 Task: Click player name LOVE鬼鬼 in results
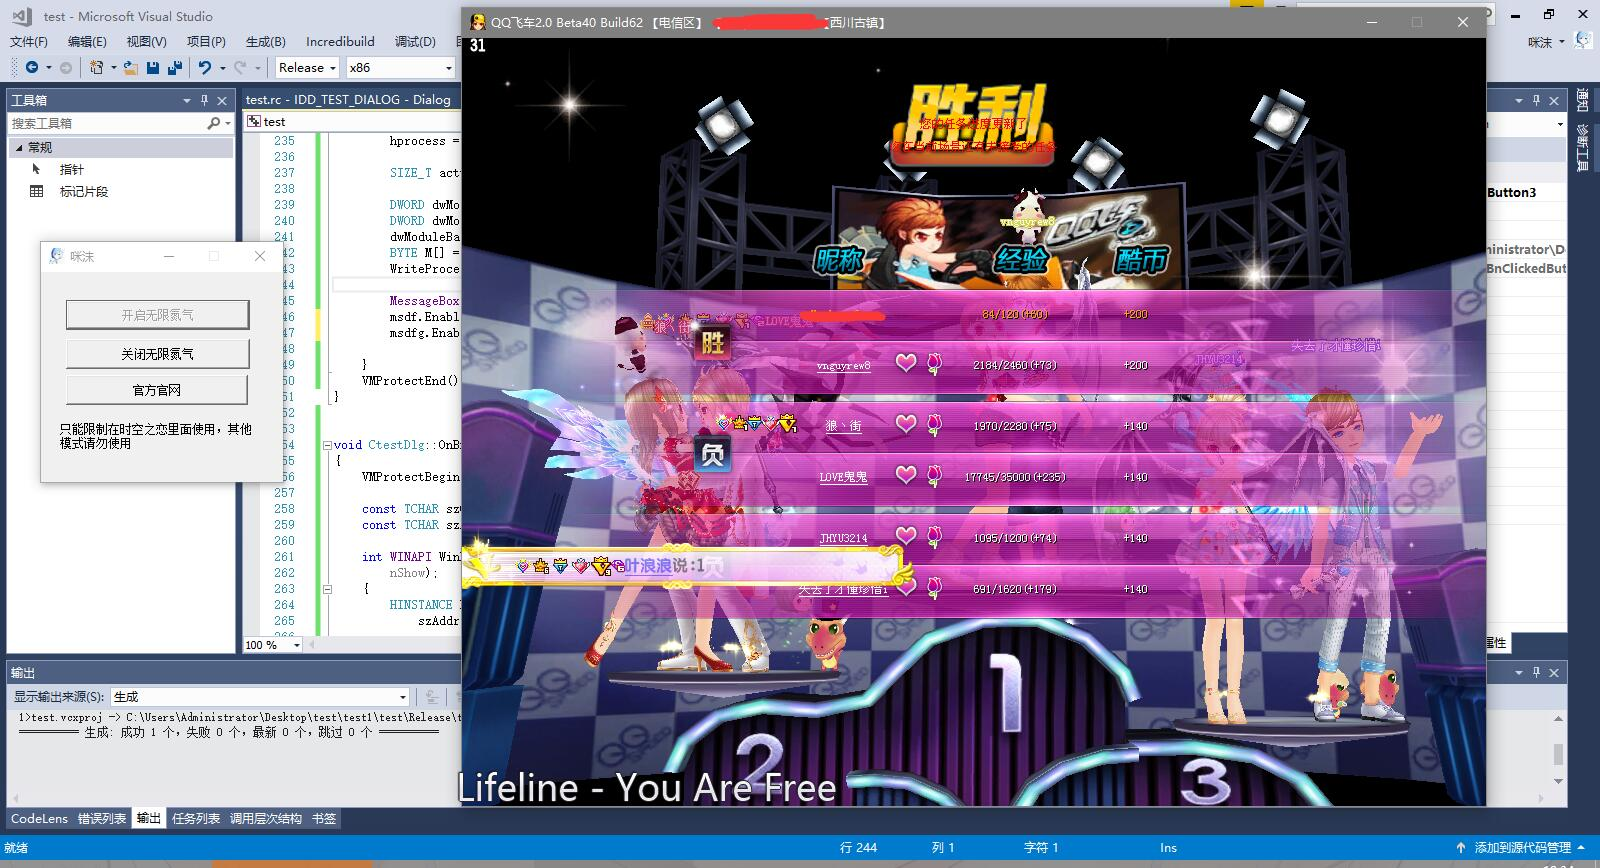point(843,477)
